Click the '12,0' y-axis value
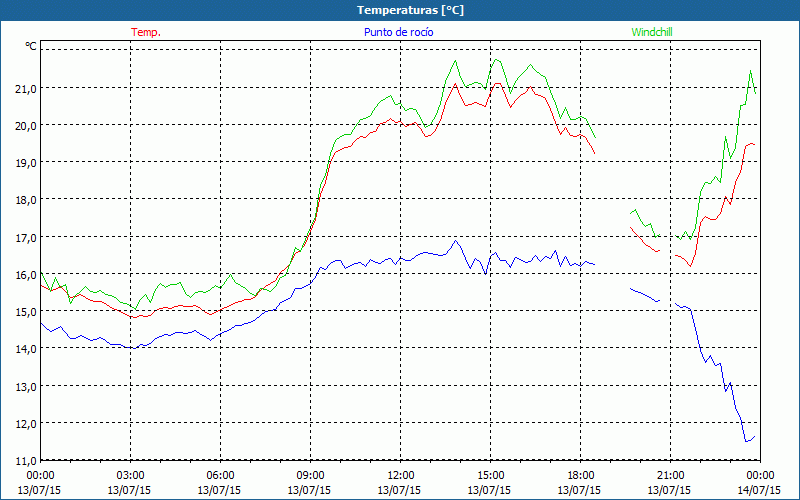The height and width of the screenshot is (500, 800). click(x=27, y=423)
